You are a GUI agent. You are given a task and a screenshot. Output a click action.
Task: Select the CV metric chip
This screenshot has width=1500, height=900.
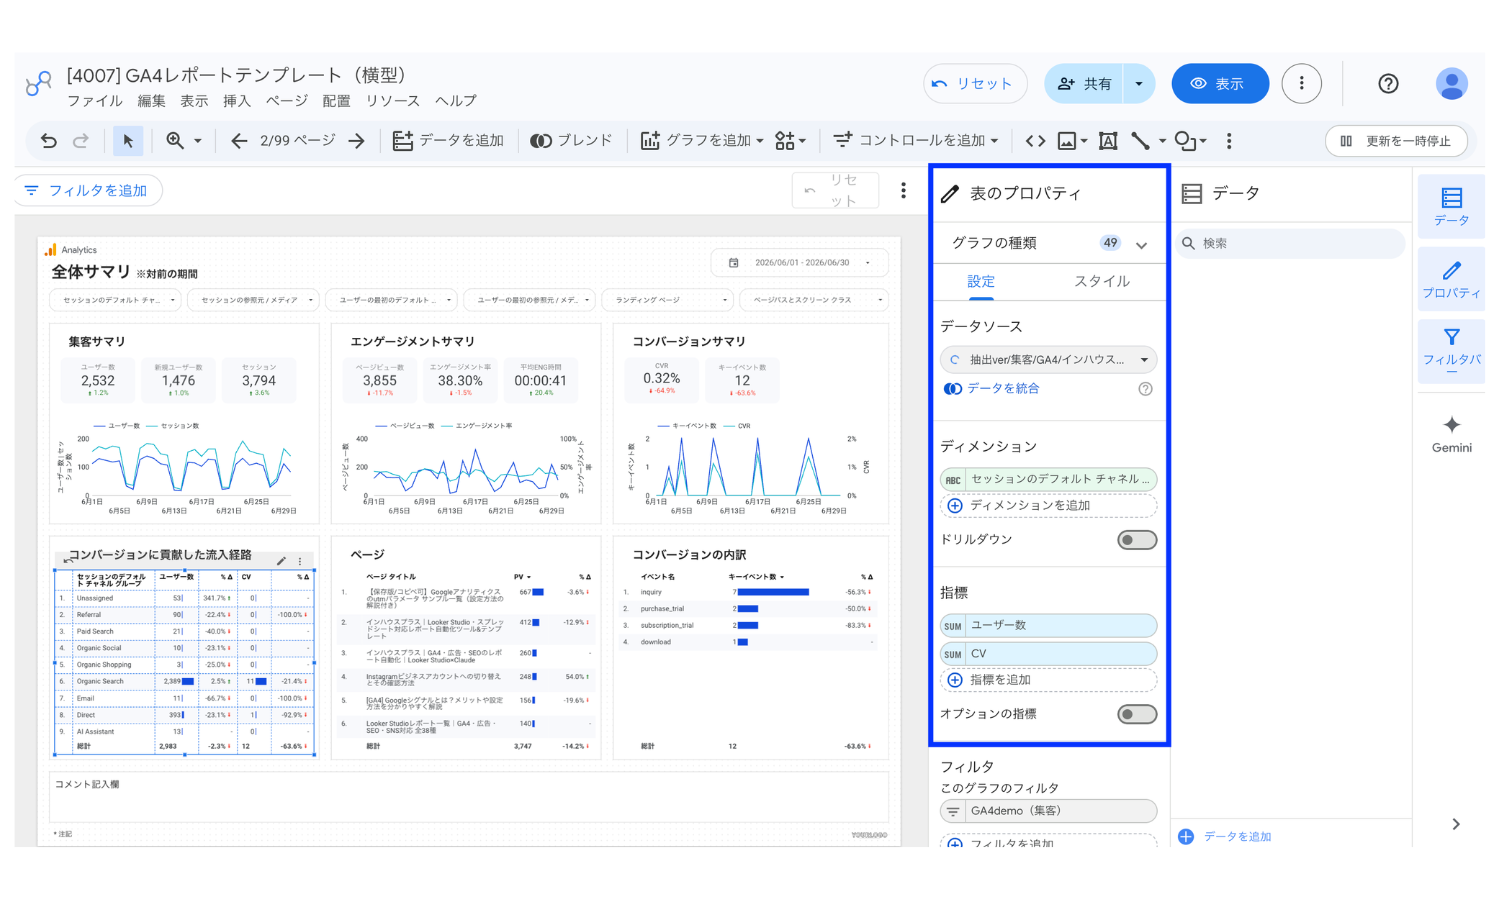click(x=1048, y=654)
